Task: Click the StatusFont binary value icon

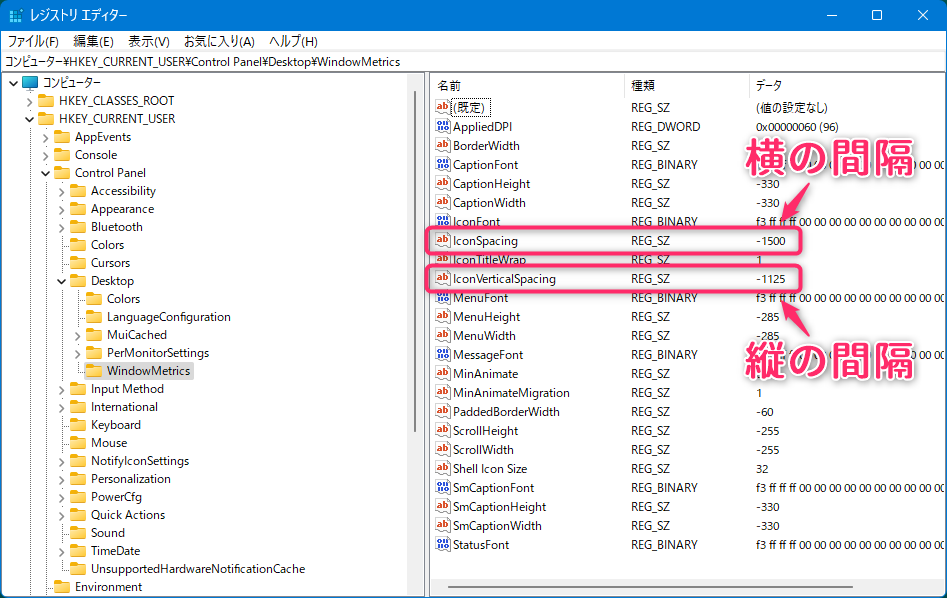Action: click(x=444, y=544)
